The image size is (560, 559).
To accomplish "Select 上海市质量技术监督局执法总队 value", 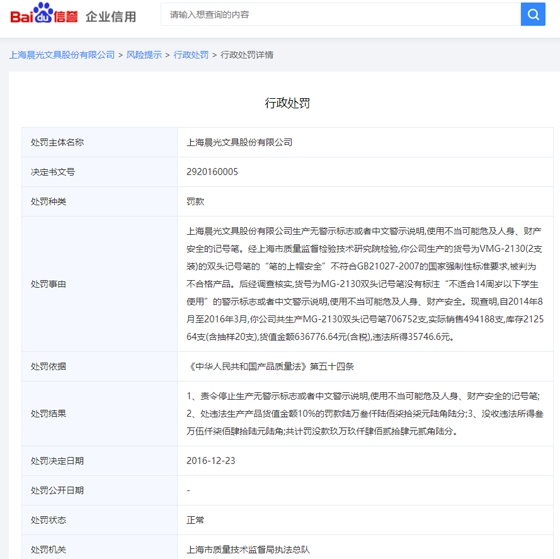I will pyautogui.click(x=248, y=550).
